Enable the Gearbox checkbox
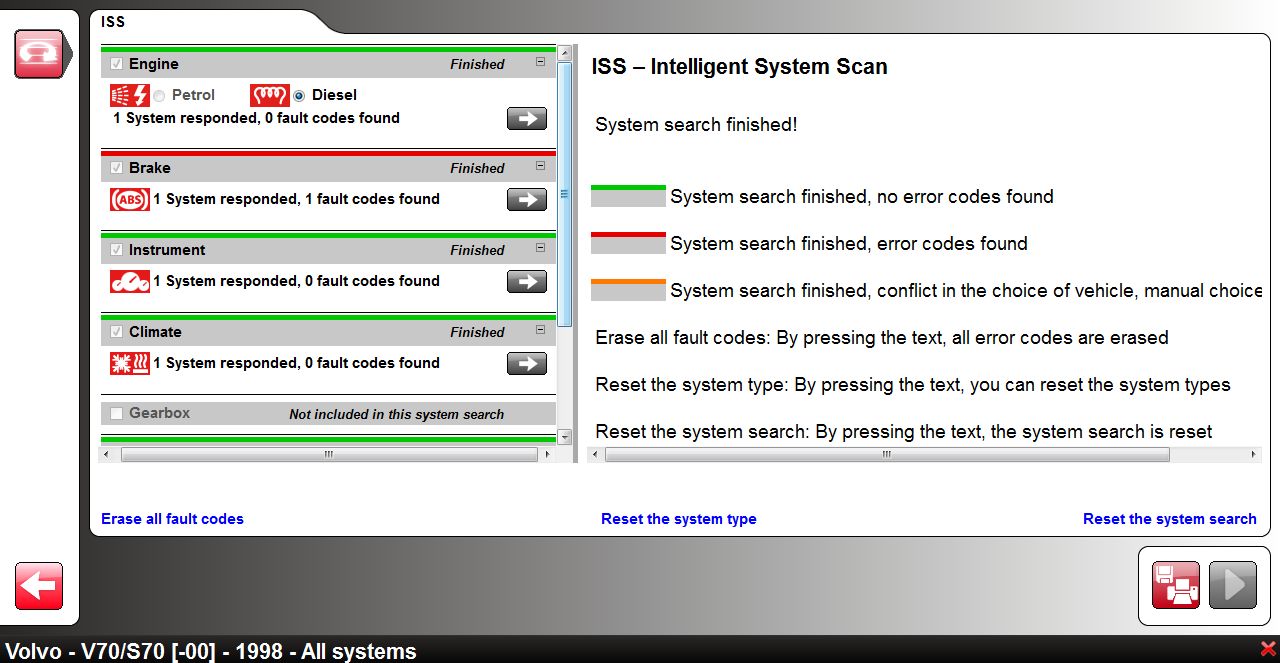 point(117,413)
